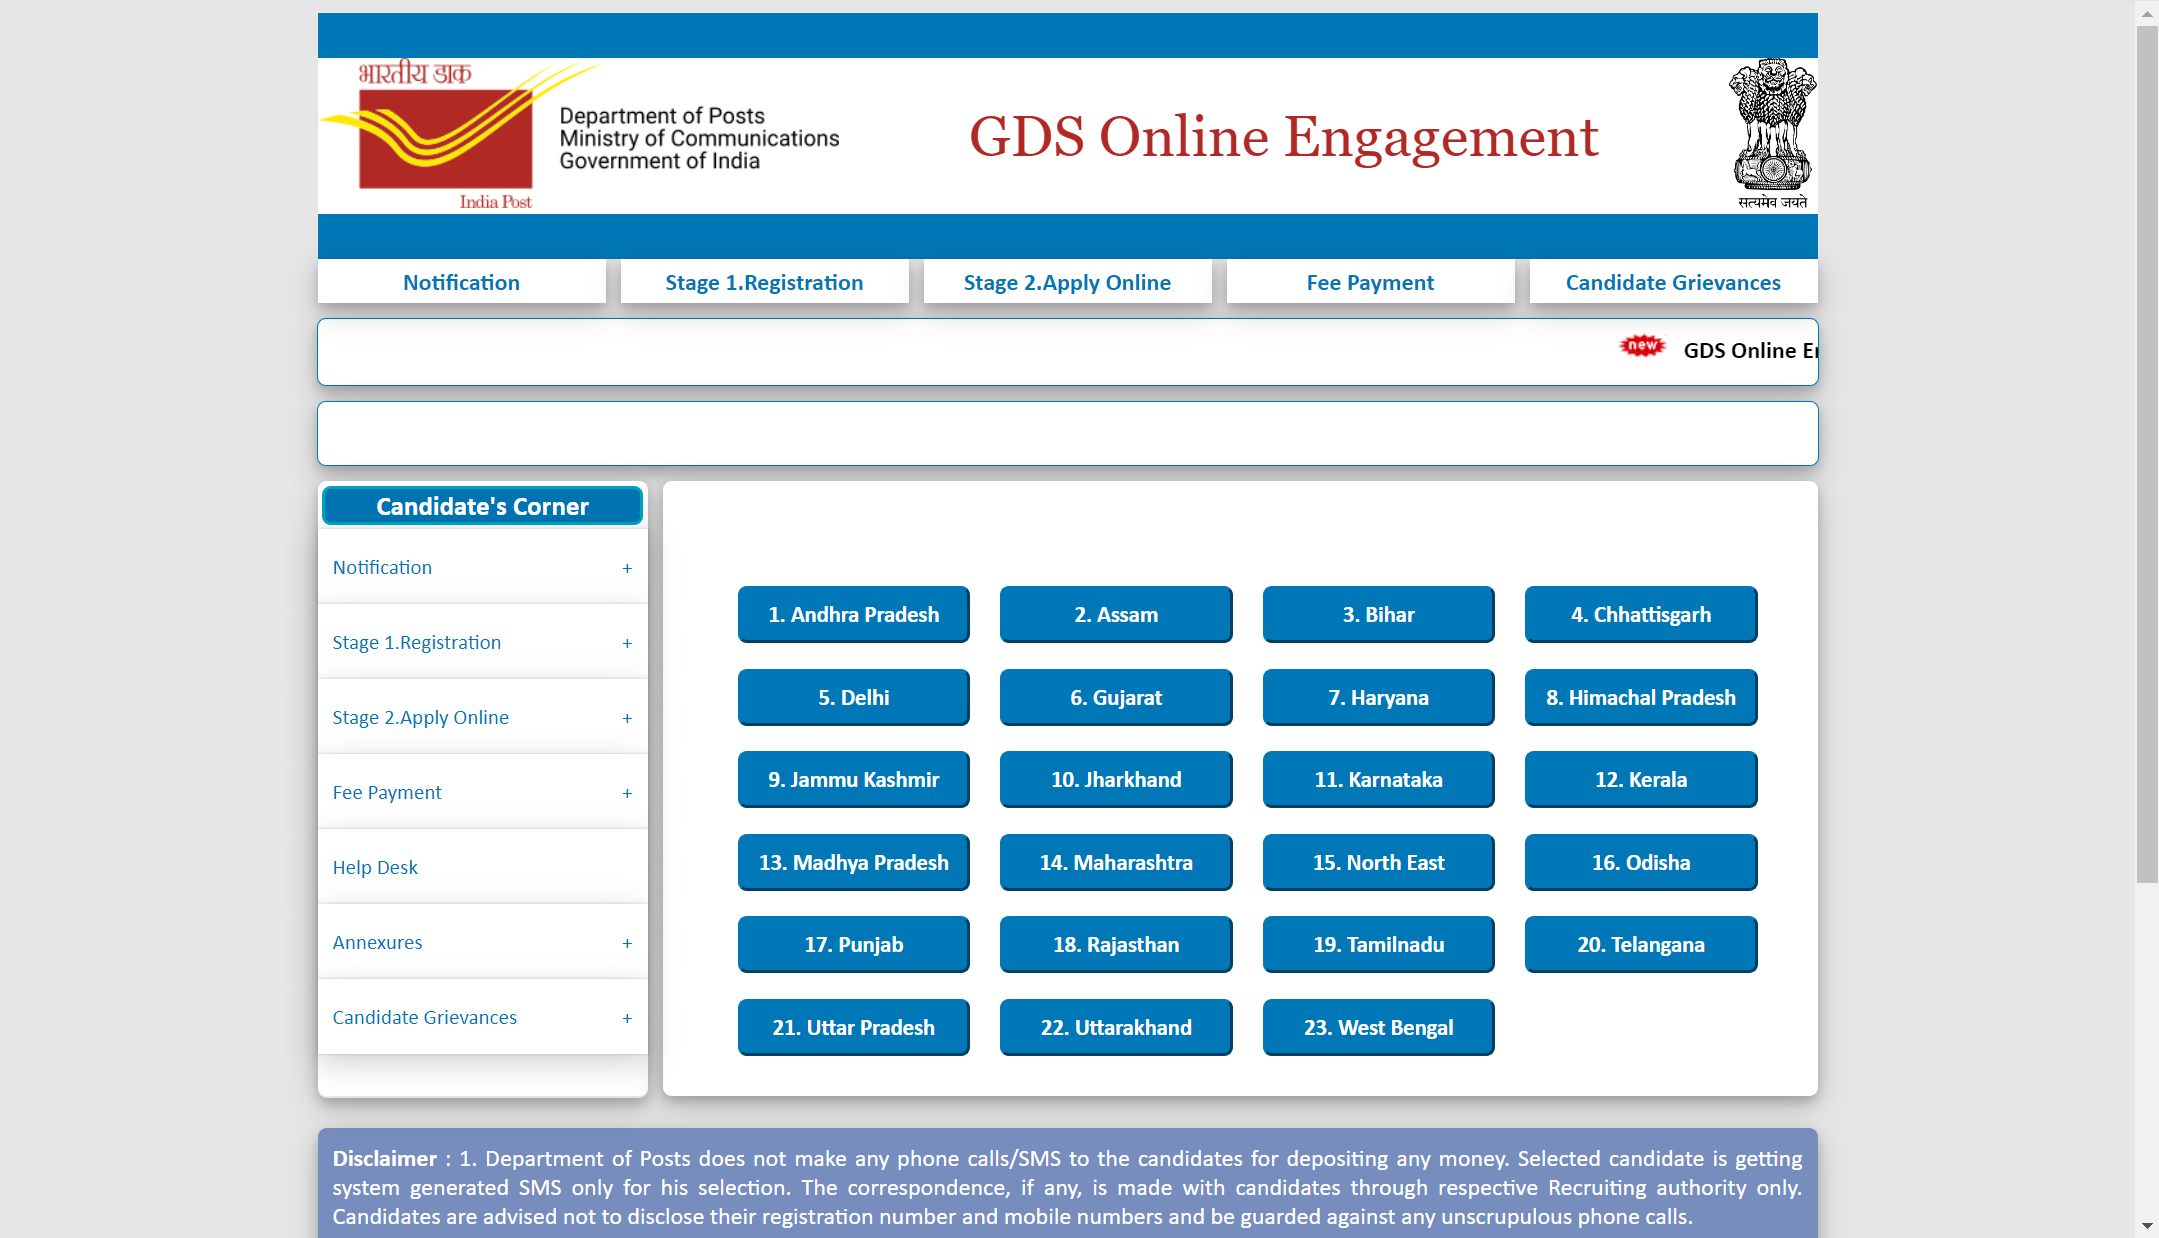This screenshot has height=1238, width=2159.
Task: Select 8. Himachal Pradesh button
Action: pyautogui.click(x=1640, y=697)
